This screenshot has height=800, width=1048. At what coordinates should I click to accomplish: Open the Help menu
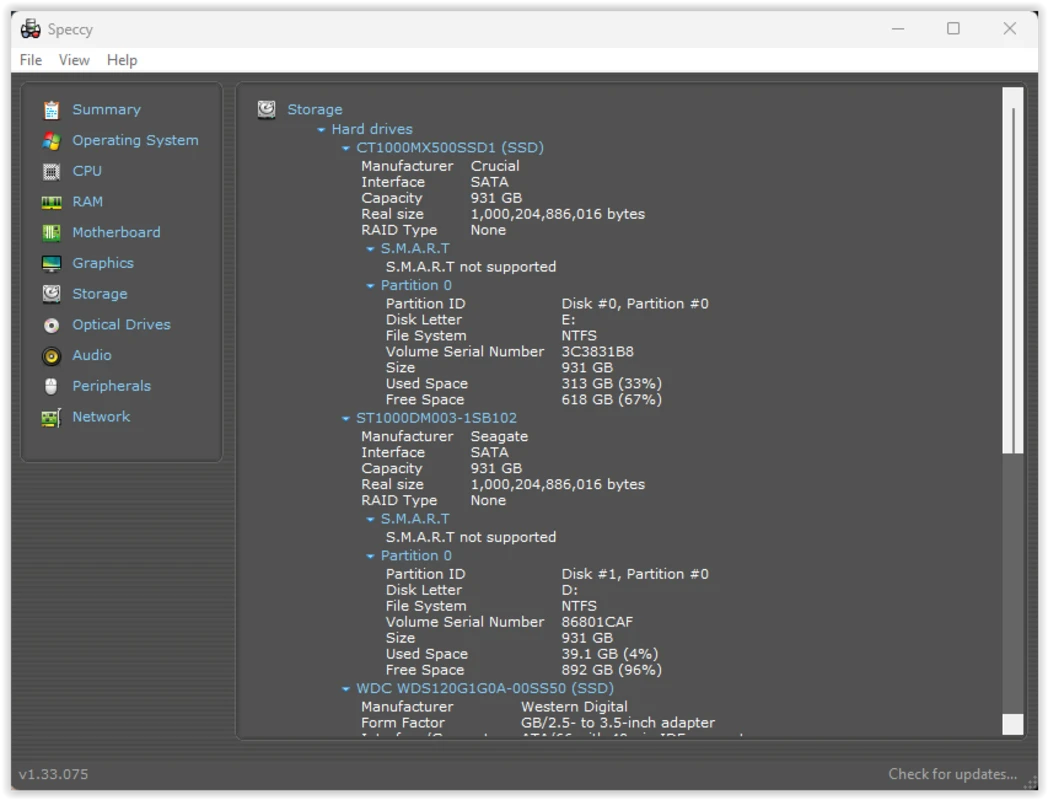pos(122,60)
